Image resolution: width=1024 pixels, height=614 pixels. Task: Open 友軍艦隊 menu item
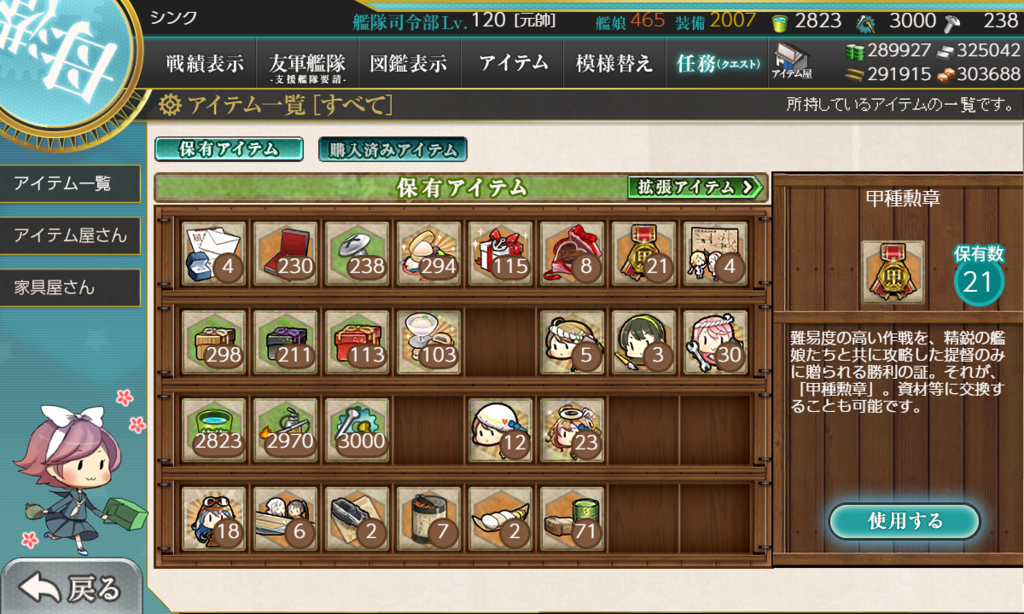[307, 63]
